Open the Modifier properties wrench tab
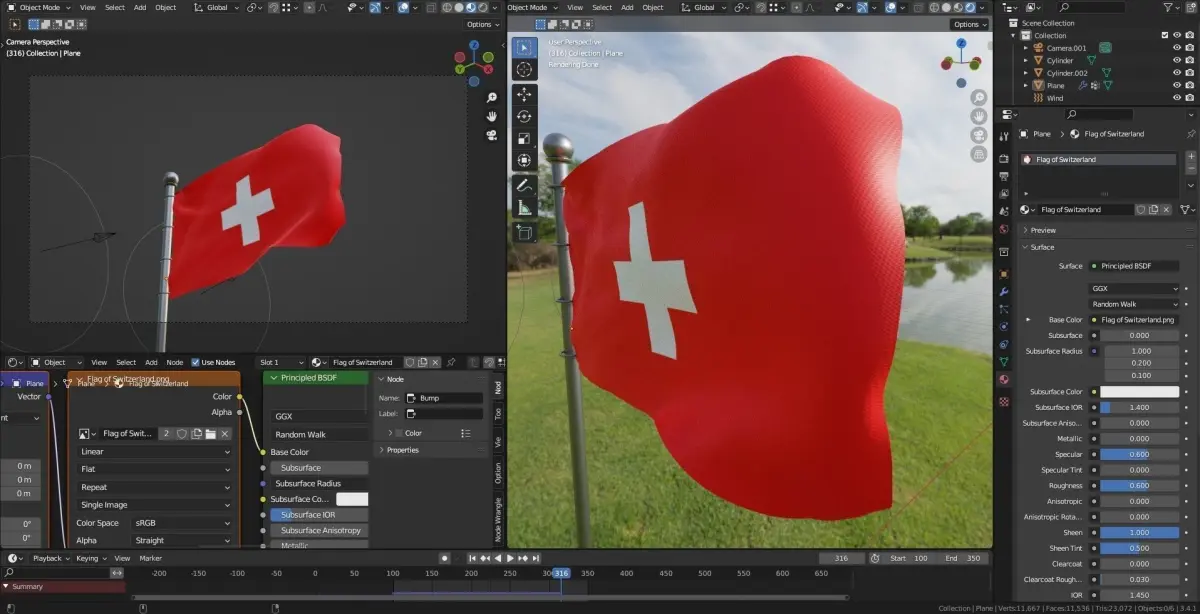Viewport: 1200px width, 614px height. tap(1004, 291)
